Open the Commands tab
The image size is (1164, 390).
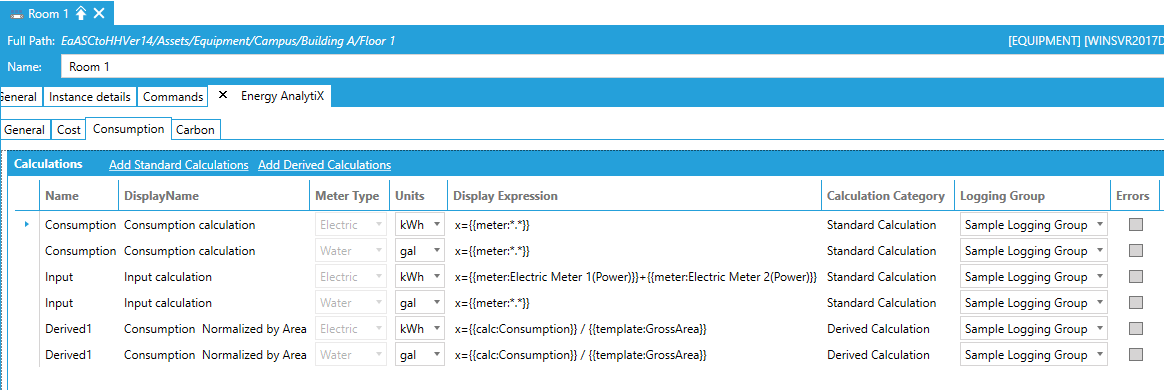[173, 97]
